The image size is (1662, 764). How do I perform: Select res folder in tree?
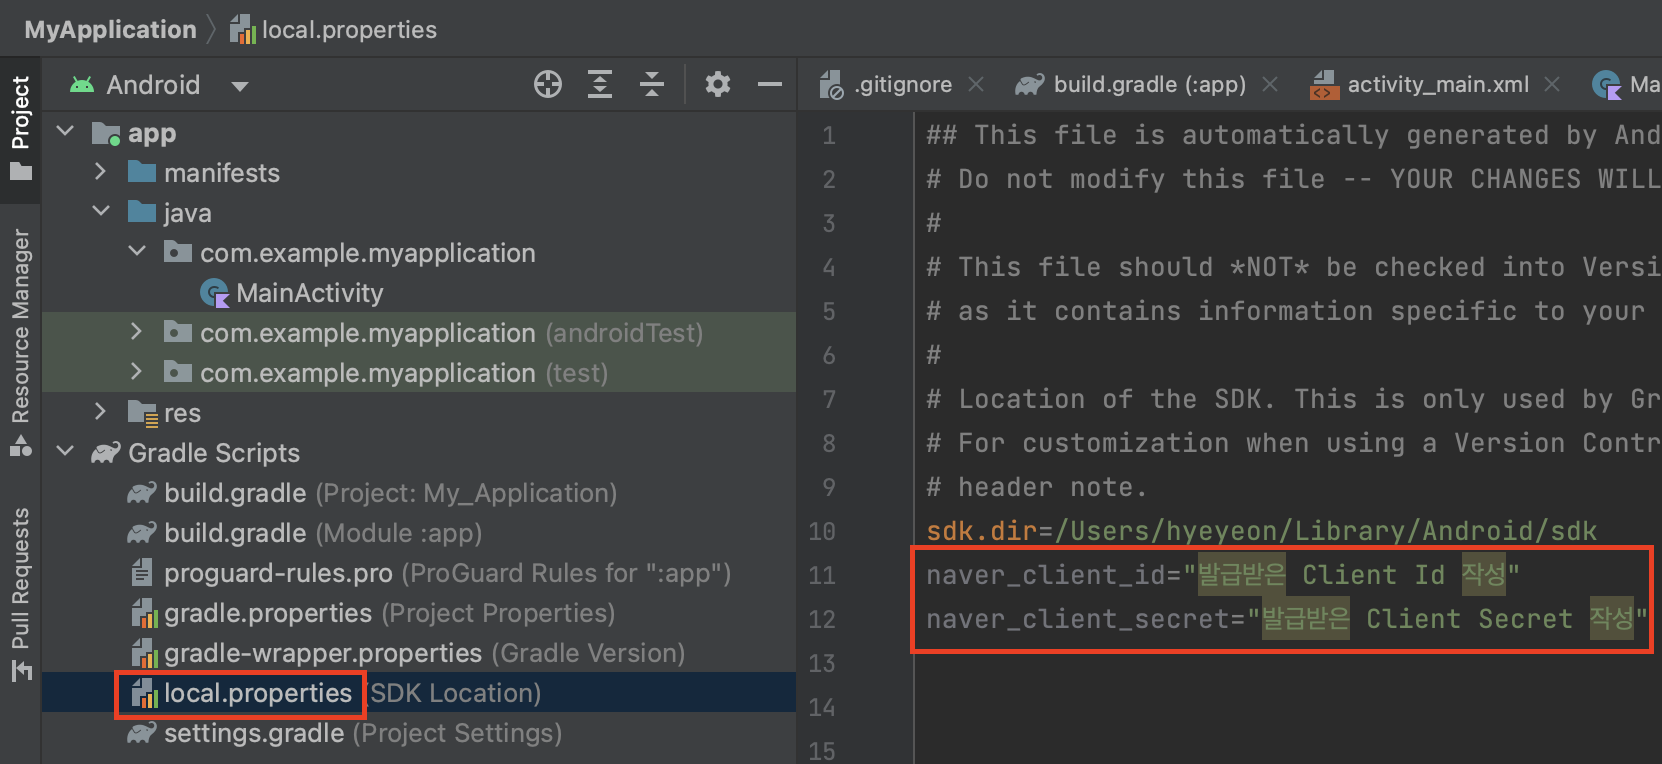coord(182,413)
